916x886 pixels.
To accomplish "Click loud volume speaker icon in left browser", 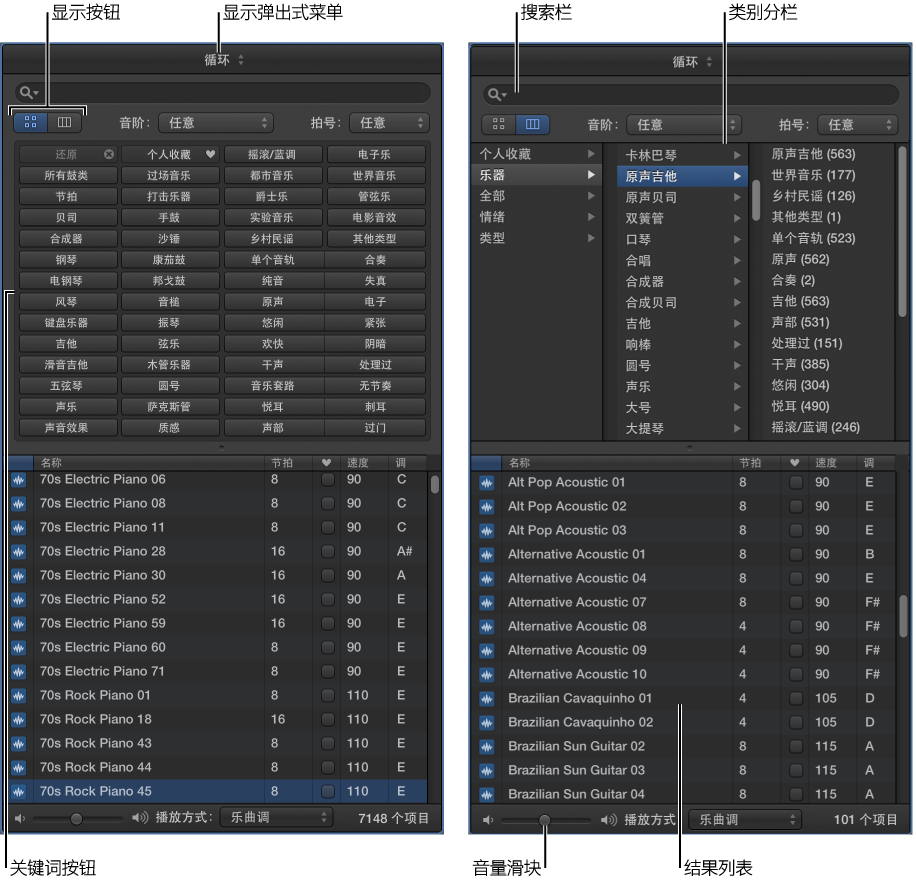I will pos(140,818).
